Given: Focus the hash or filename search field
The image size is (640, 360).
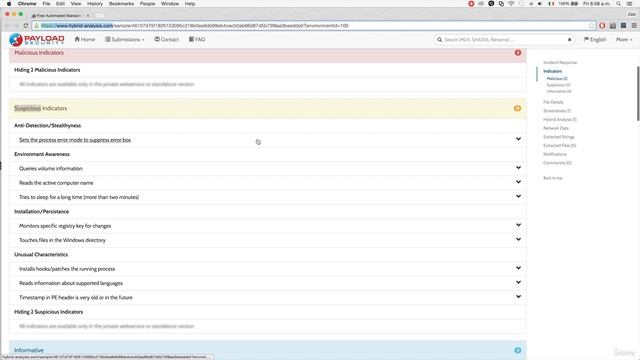Looking at the screenshot, I should 504,40.
